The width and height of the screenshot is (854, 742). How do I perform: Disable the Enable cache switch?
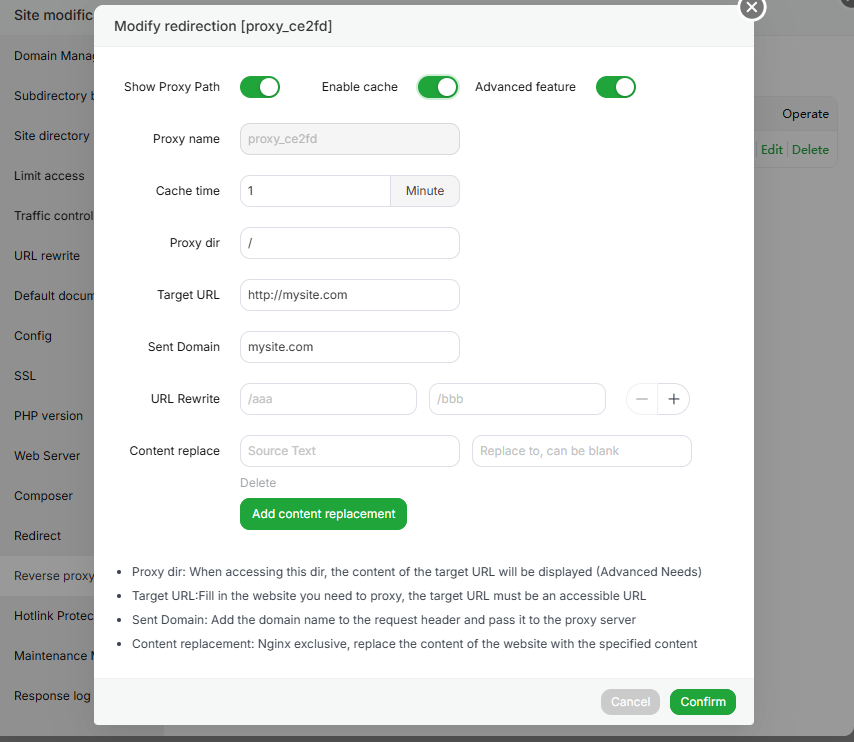pos(438,87)
